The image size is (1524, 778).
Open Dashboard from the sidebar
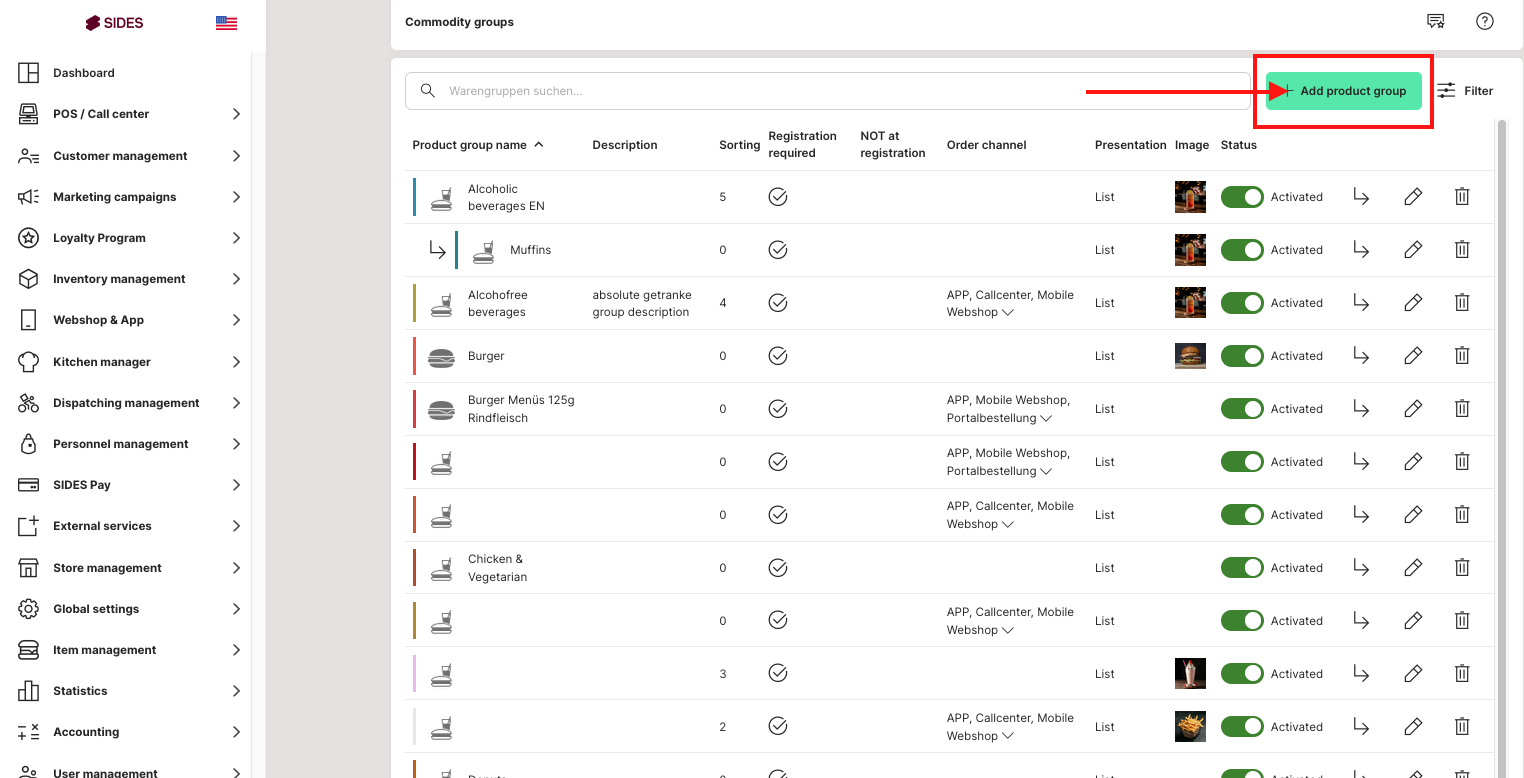pos(84,73)
